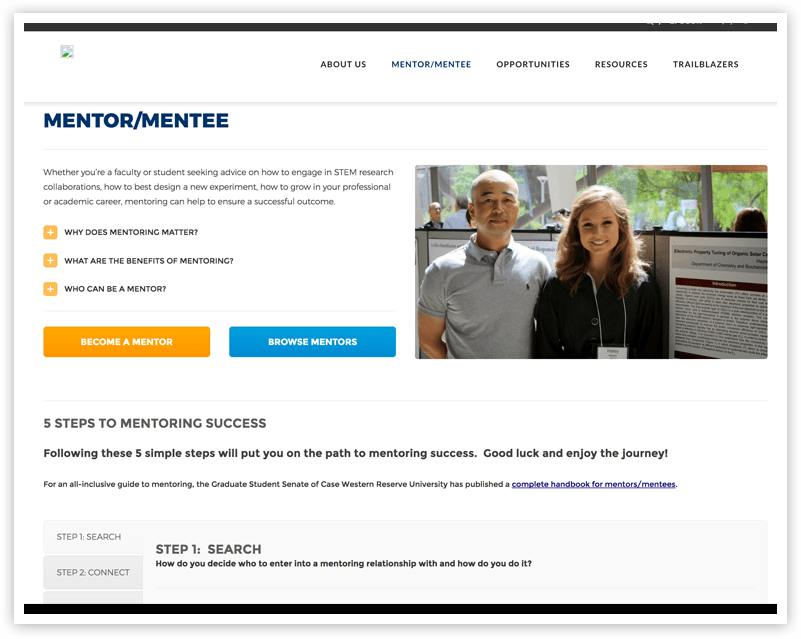Click the Mentor/Mentee page heading
The width and height of the screenshot is (801, 639).
[x=136, y=121]
